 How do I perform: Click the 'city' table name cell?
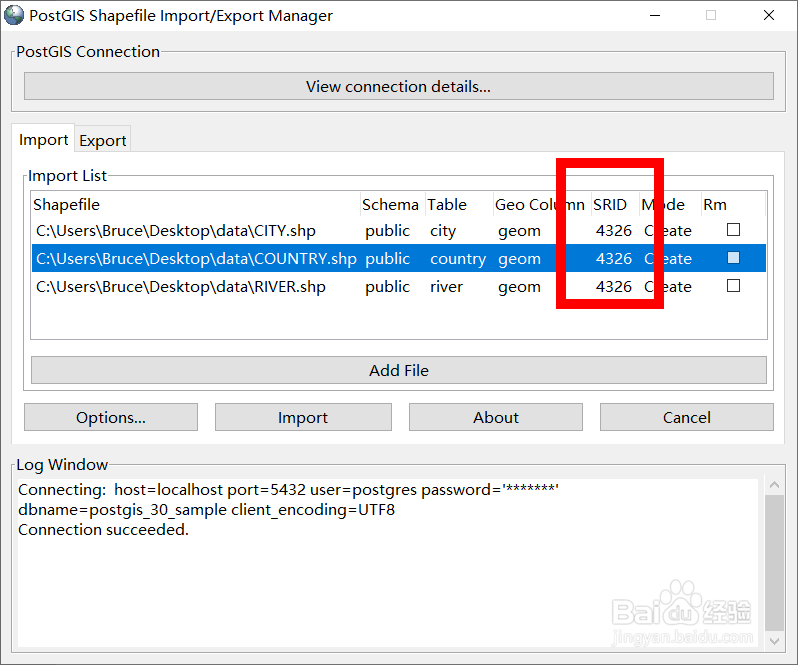[x=443, y=231]
